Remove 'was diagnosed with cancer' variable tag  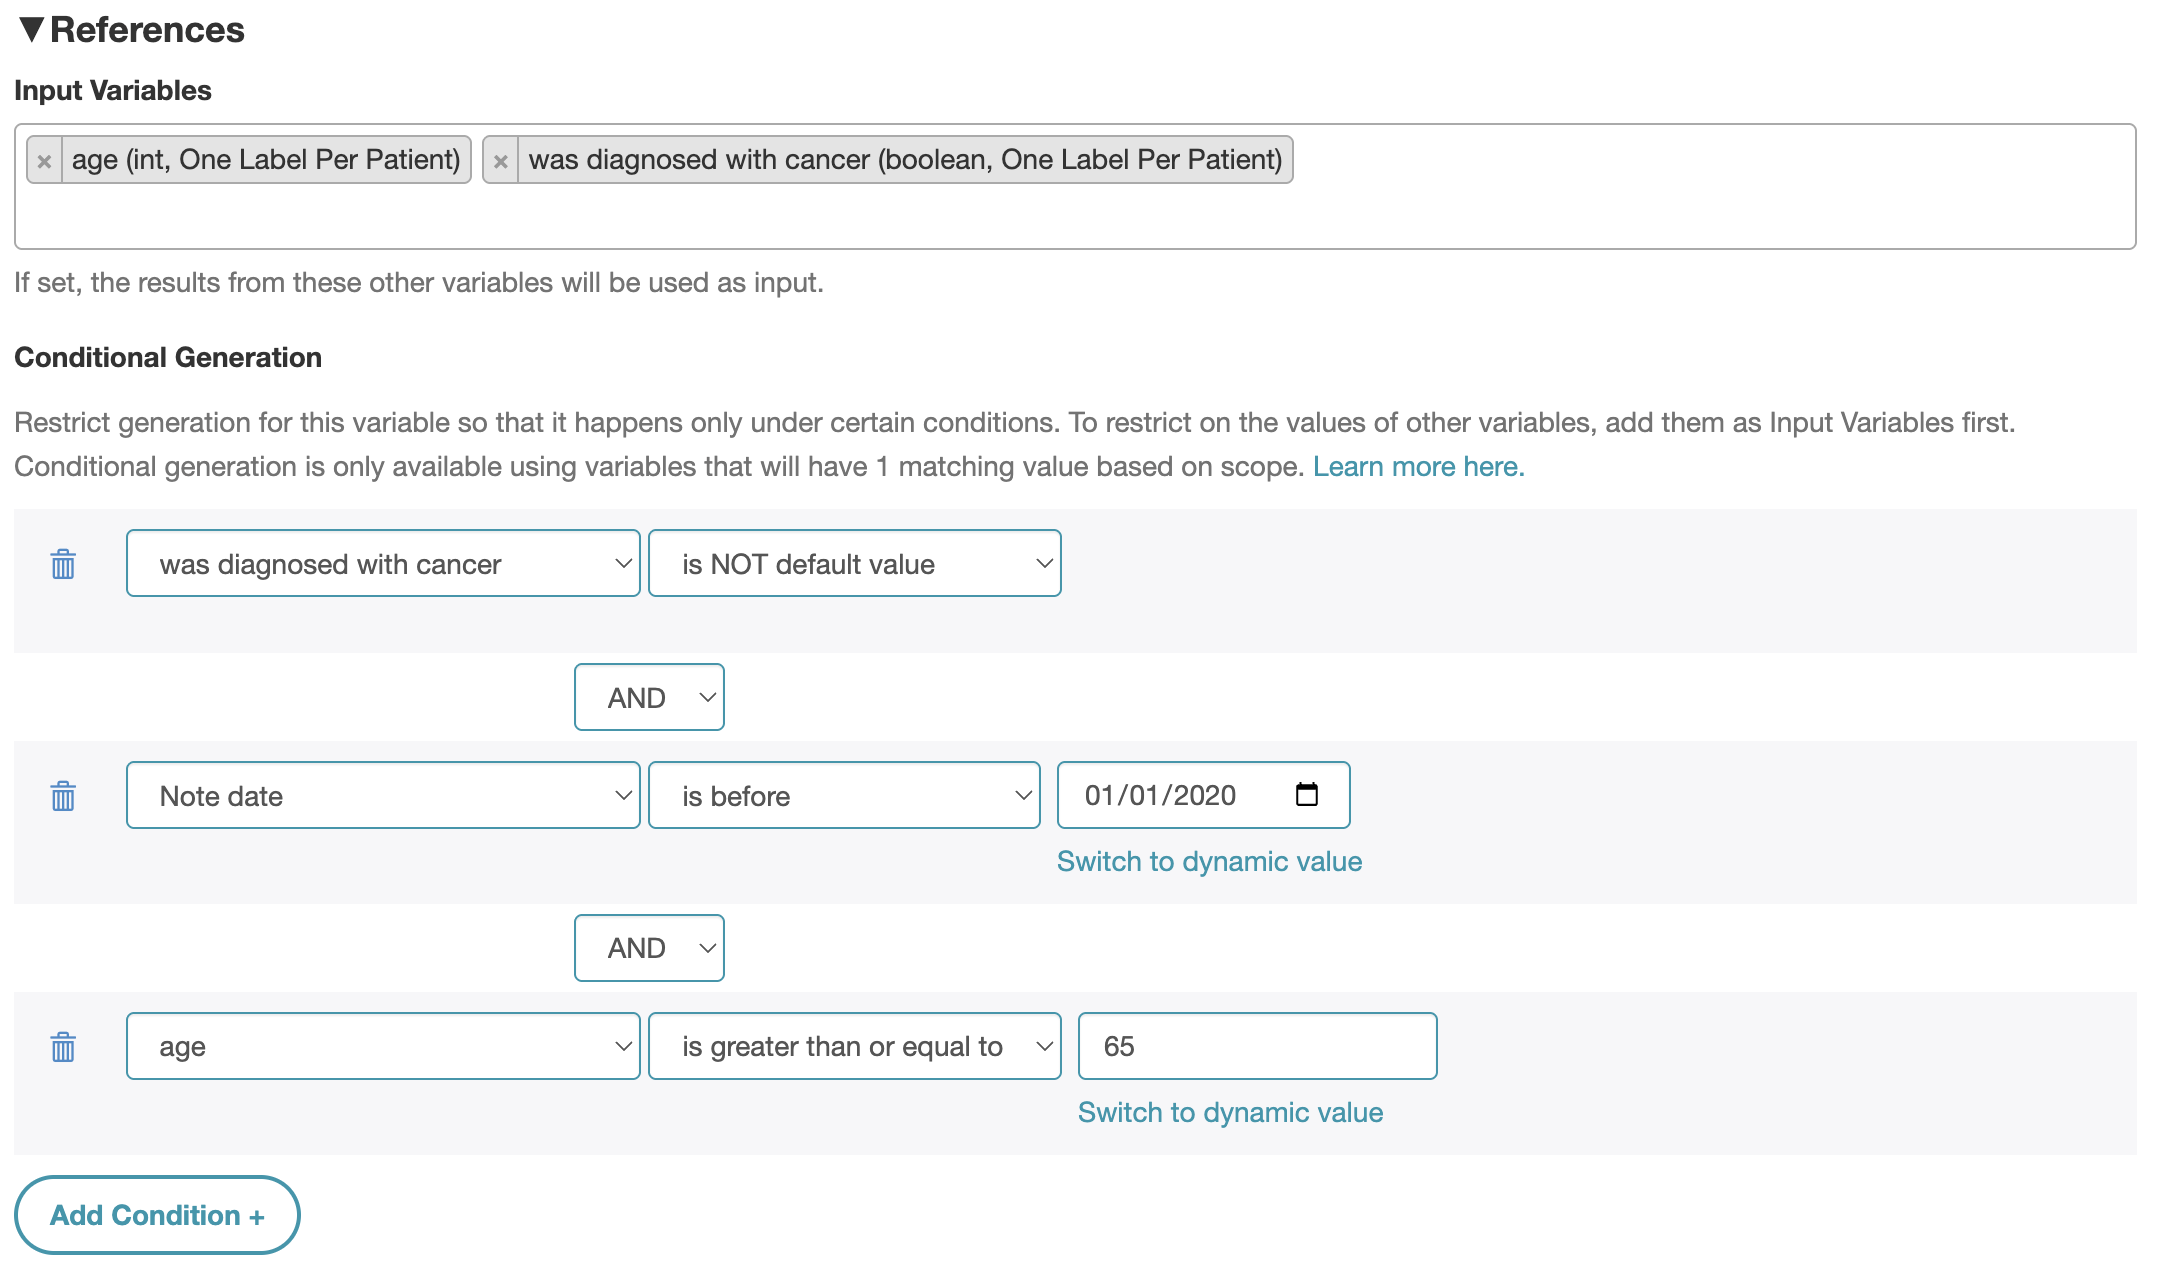tap(500, 160)
